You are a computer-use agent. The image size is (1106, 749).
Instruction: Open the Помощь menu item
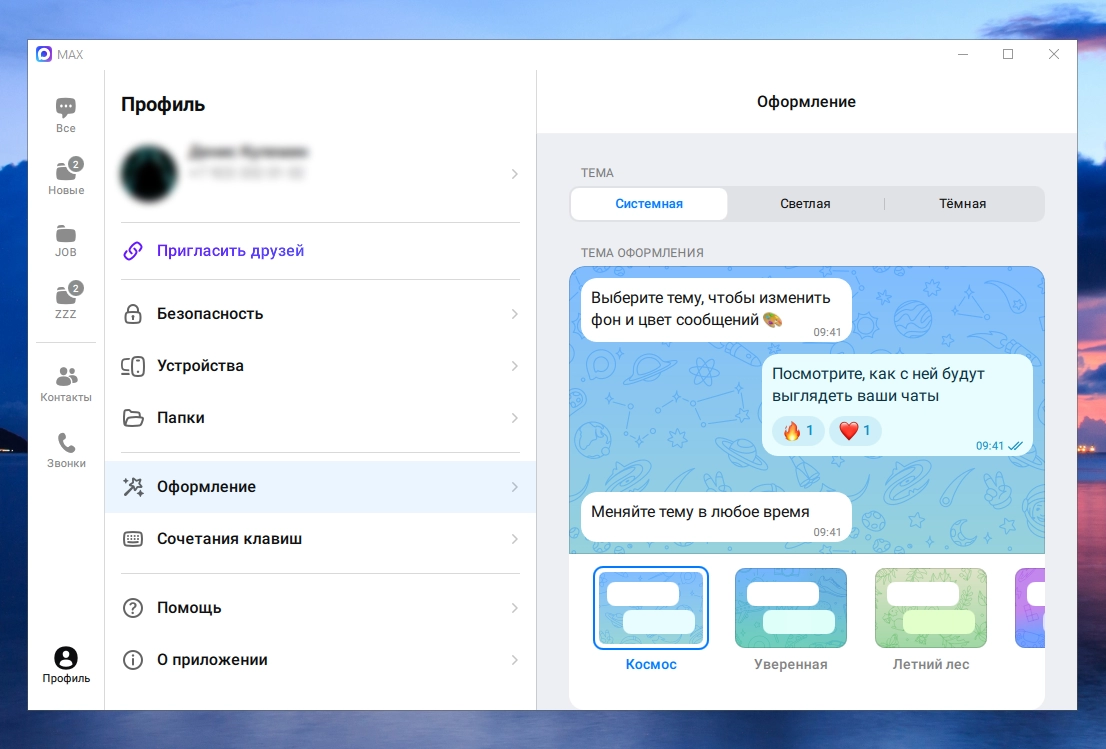coord(320,608)
